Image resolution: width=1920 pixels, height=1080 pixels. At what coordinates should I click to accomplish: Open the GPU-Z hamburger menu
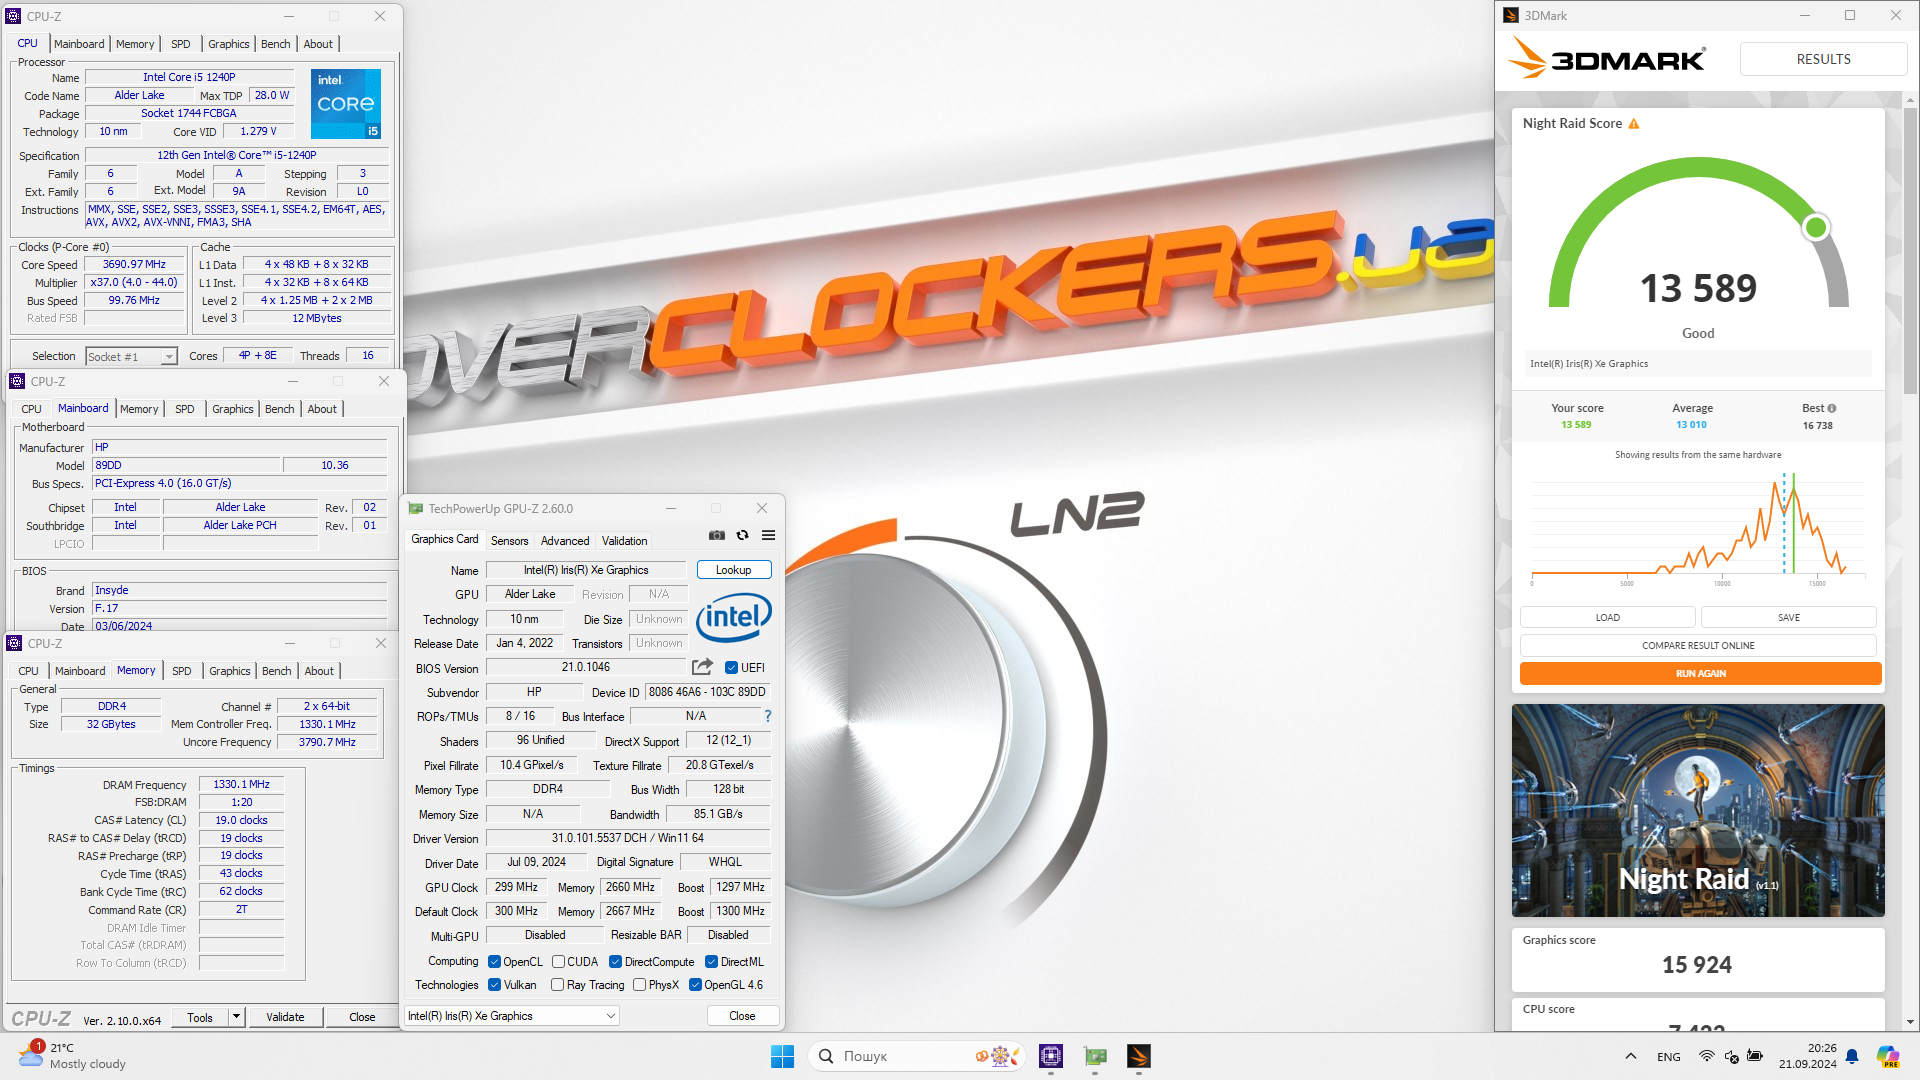click(768, 535)
